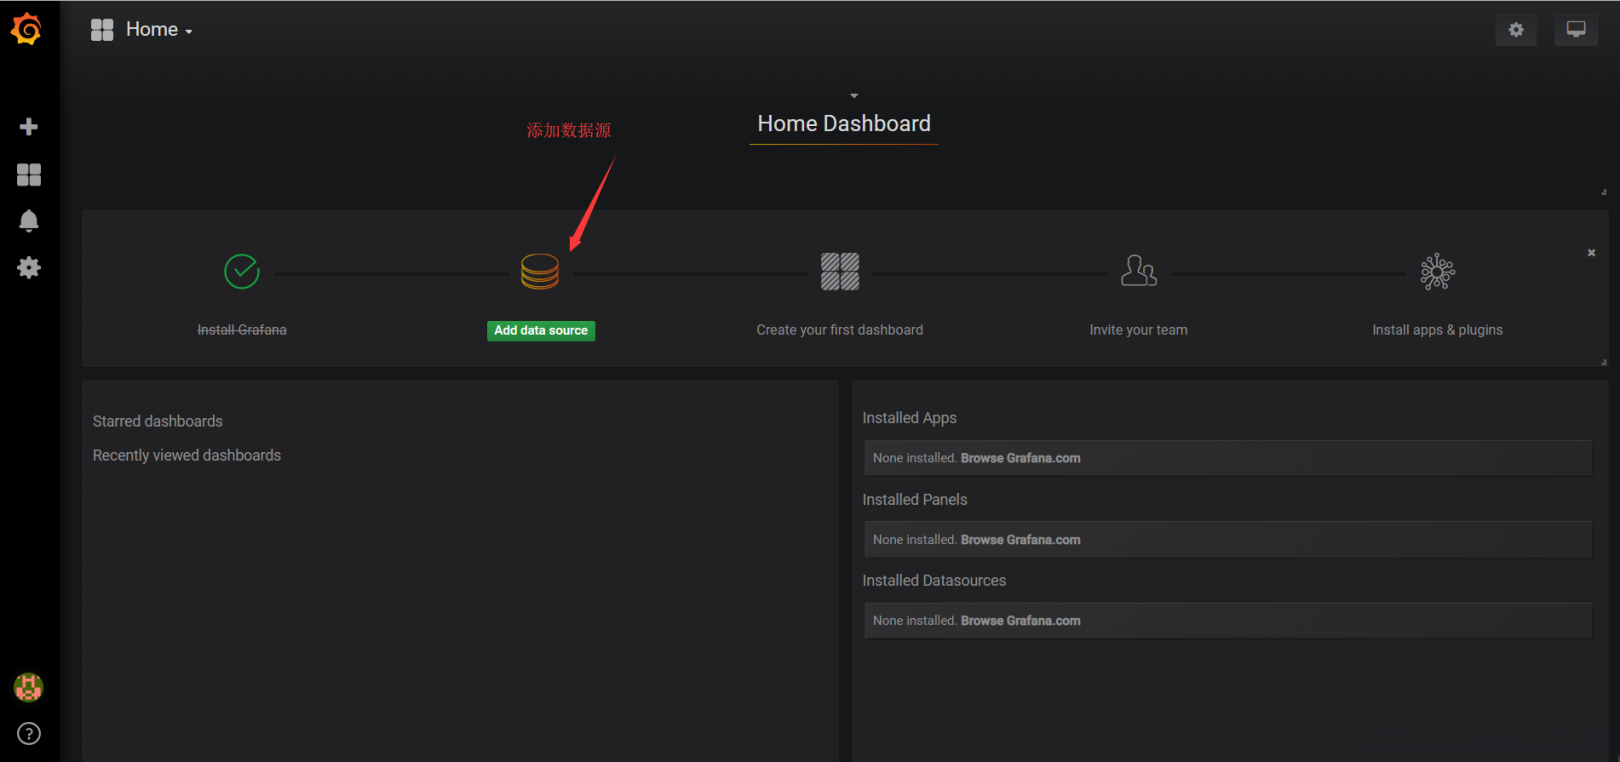Screen dimensions: 1620x762
Task: Click the Grafana logo in the sidebar
Action: click(27, 29)
